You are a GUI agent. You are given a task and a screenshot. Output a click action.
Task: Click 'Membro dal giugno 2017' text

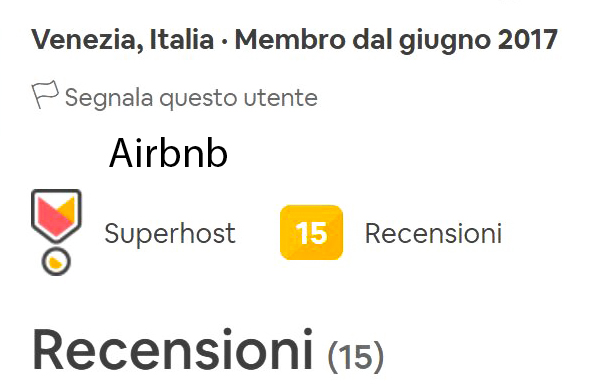(396, 41)
